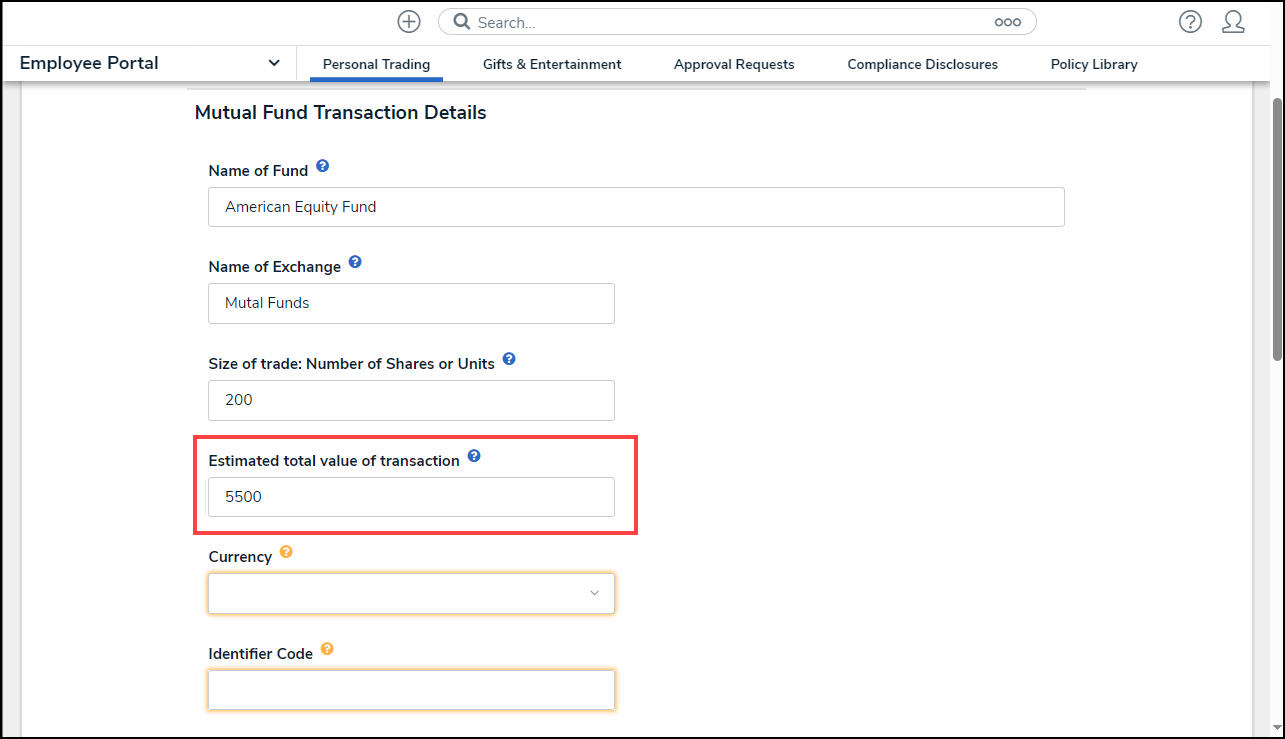Open the Approval Requests tab
The image size is (1285, 739).
click(734, 64)
